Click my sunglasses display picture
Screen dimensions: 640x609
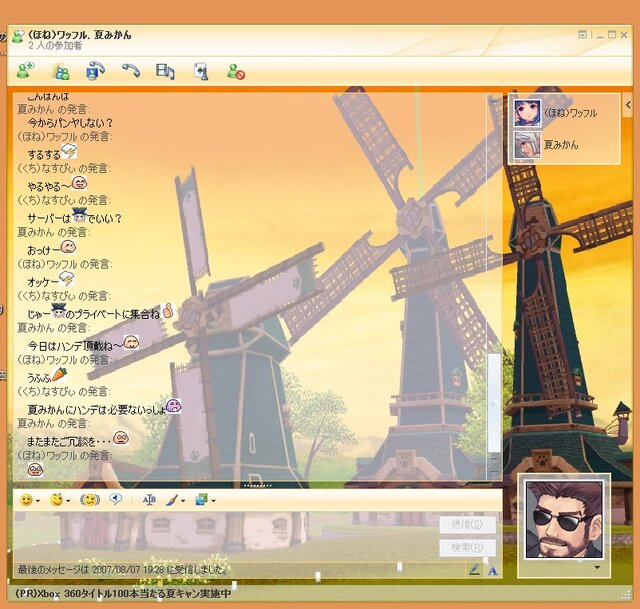(564, 519)
